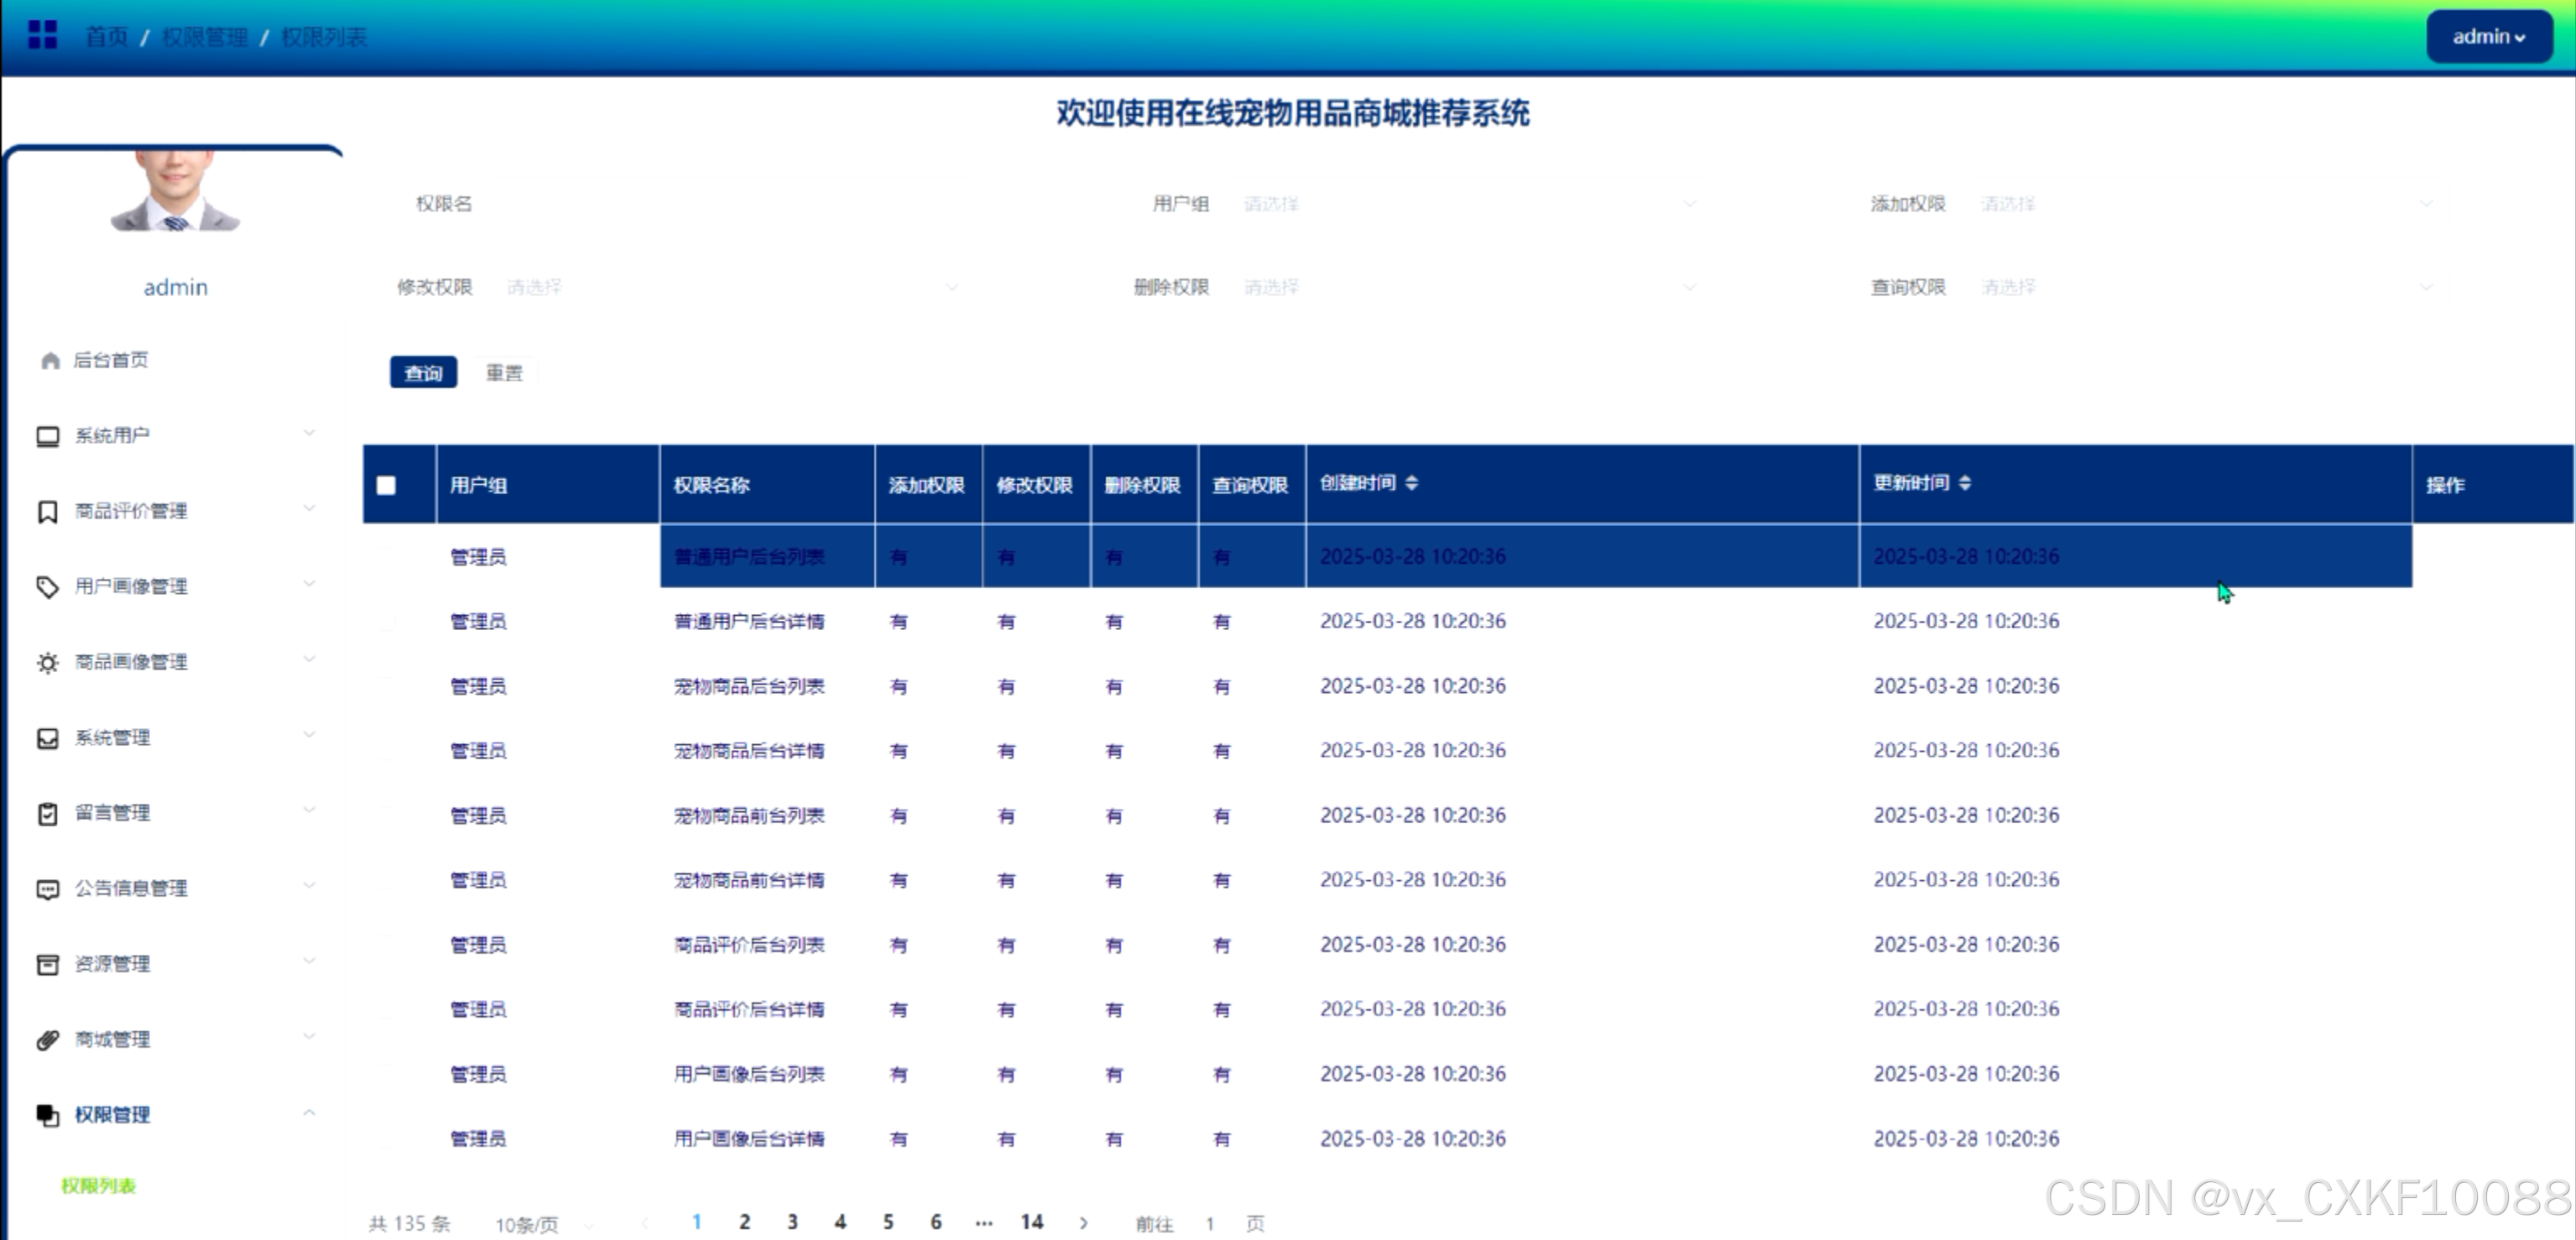Screen dimensions: 2576x1240
Task: Go to page 3 in pagination
Action: (x=792, y=1222)
